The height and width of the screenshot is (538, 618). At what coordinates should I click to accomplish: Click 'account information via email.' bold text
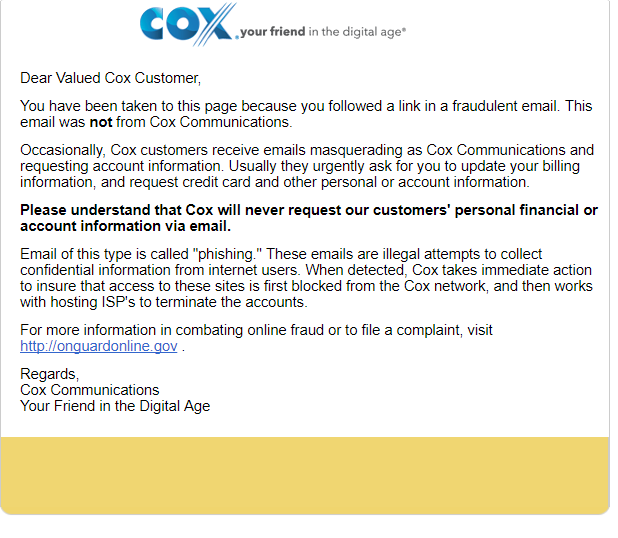point(125,226)
